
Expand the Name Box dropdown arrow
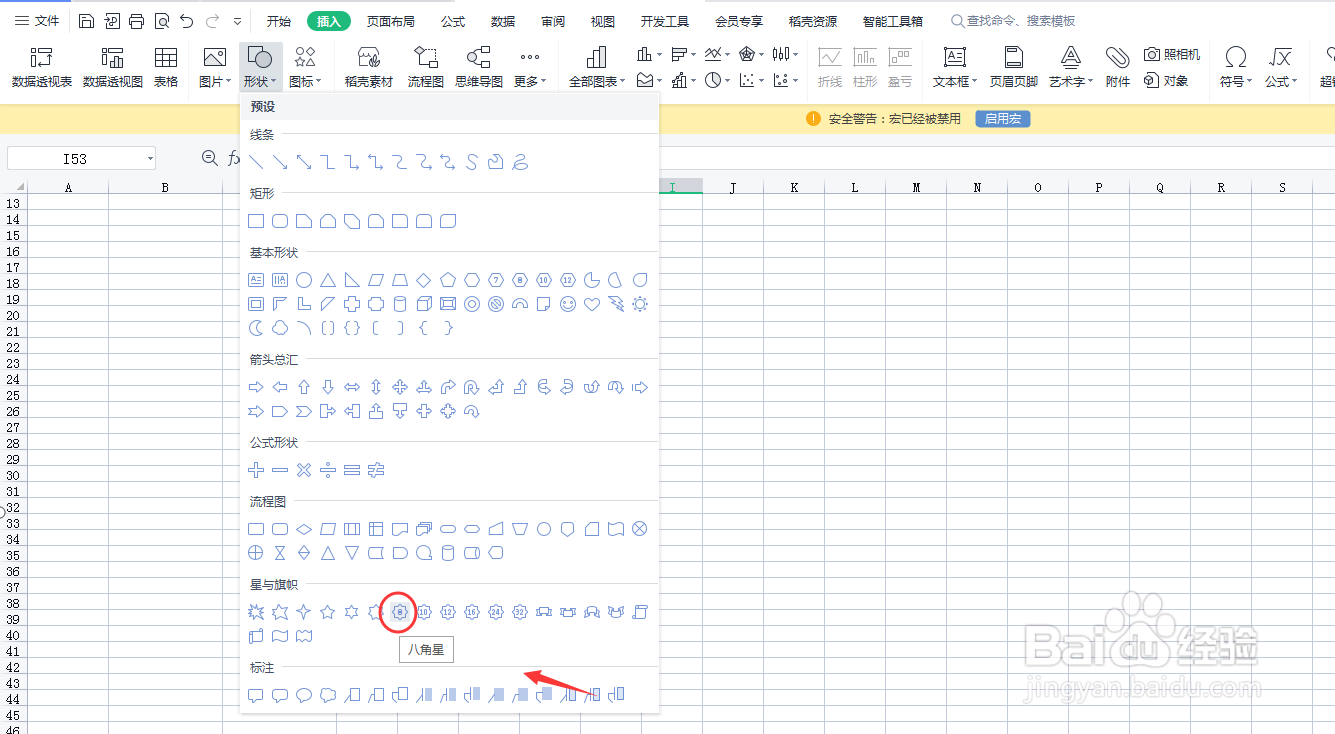(x=150, y=159)
